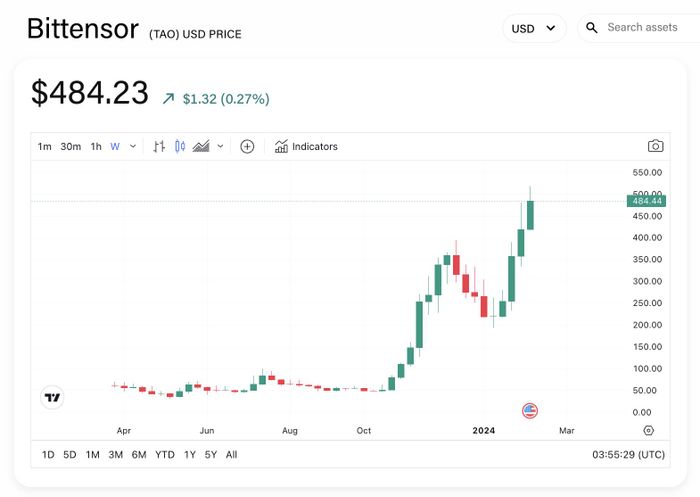Click the $484.23 price text
The width and height of the screenshot is (700, 497).
(x=90, y=93)
